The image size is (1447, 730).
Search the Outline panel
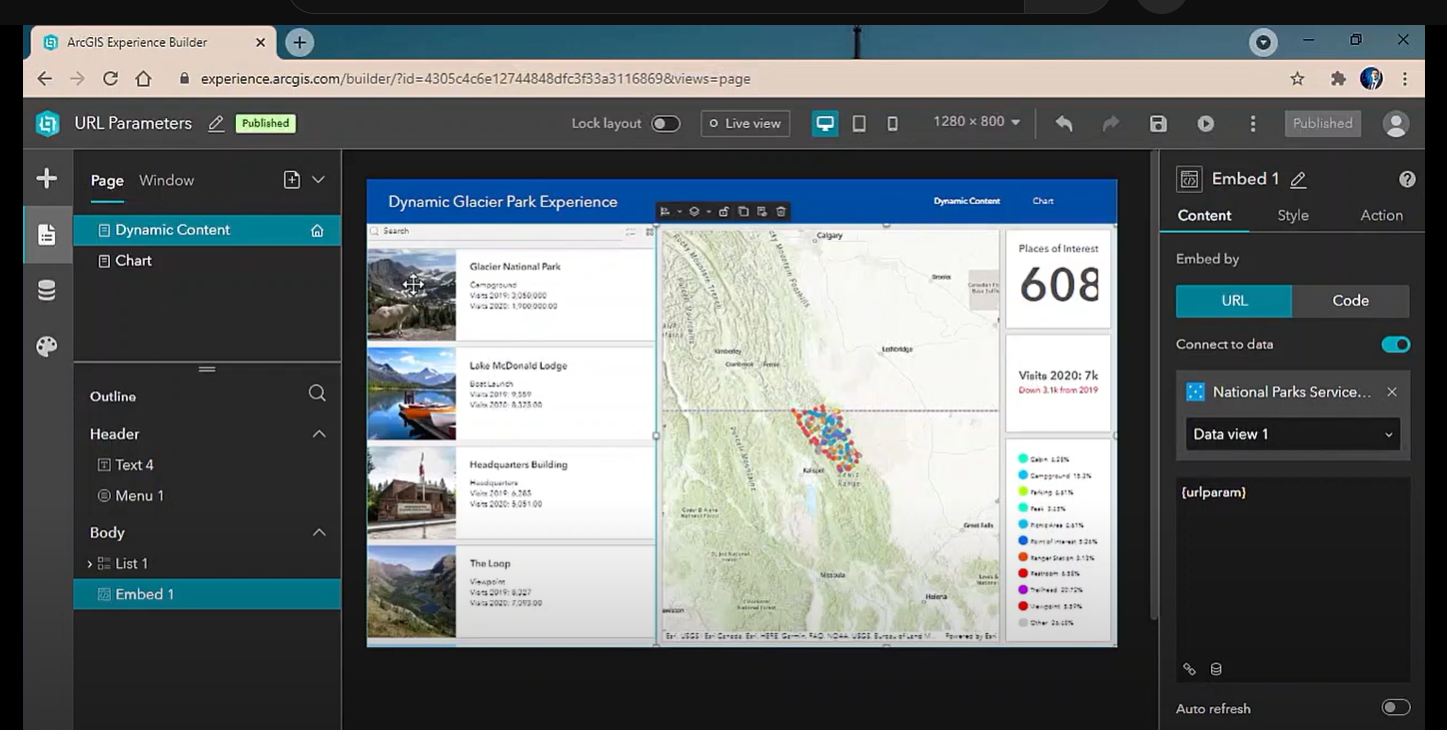tap(317, 394)
